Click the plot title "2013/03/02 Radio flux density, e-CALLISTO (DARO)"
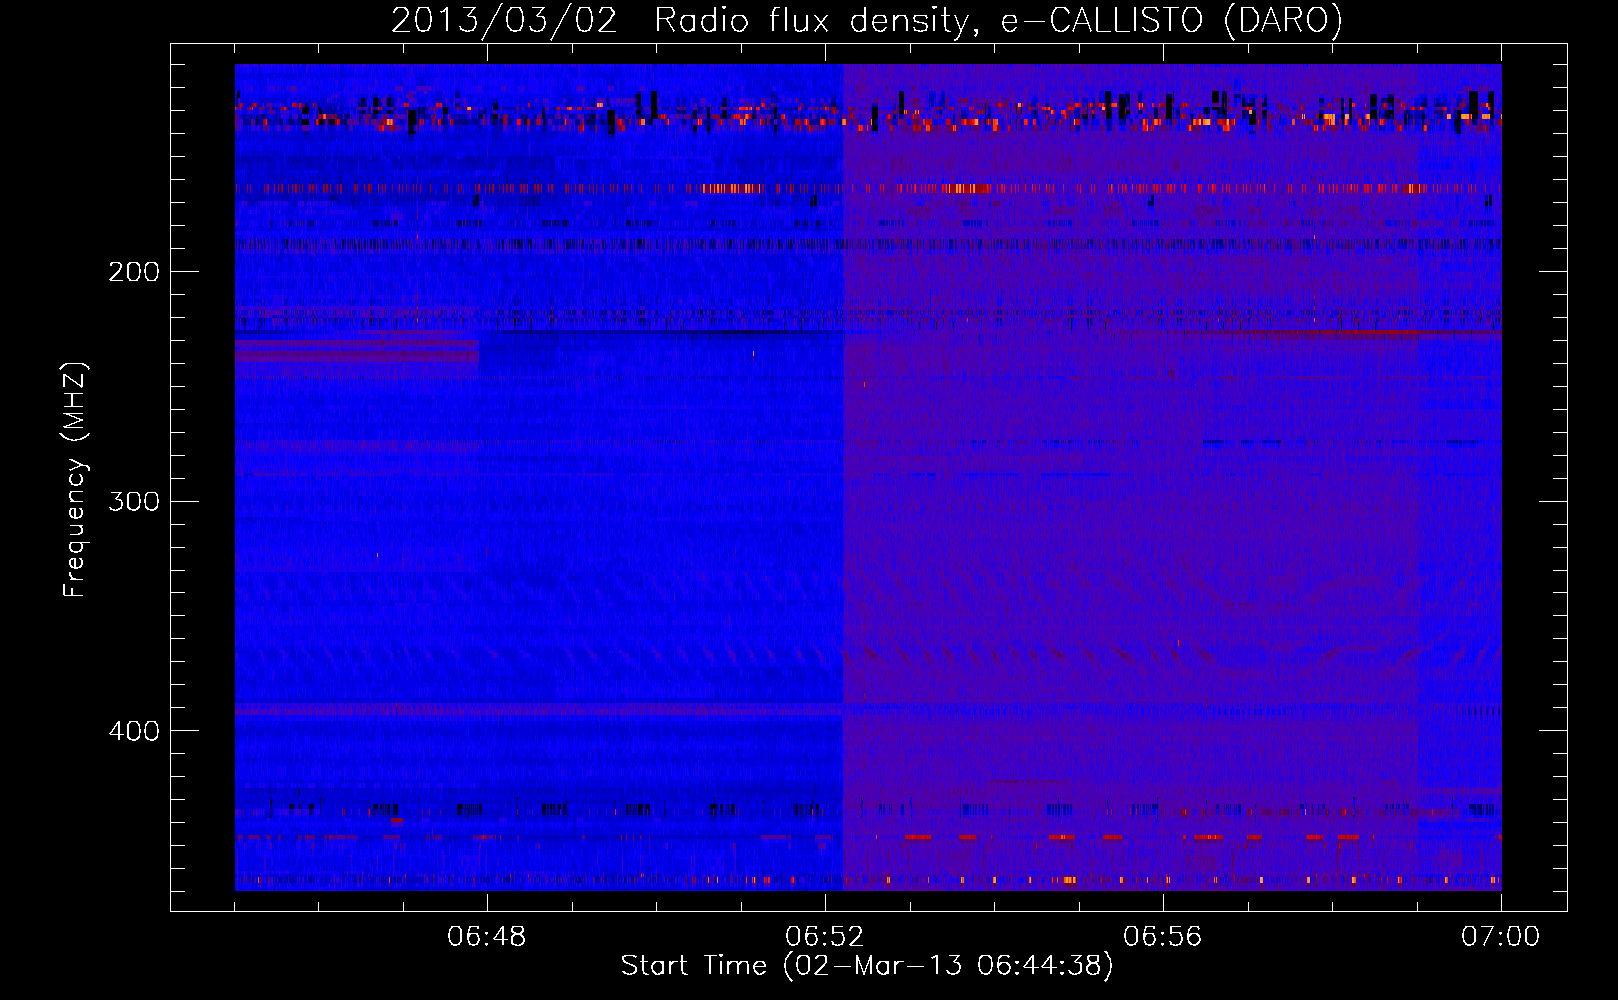The image size is (1618, 1000). click(867, 21)
